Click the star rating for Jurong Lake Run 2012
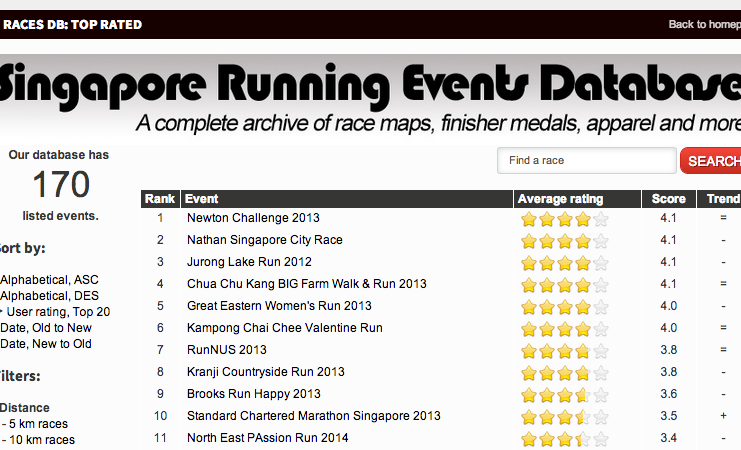The width and height of the screenshot is (741, 450). click(x=564, y=262)
